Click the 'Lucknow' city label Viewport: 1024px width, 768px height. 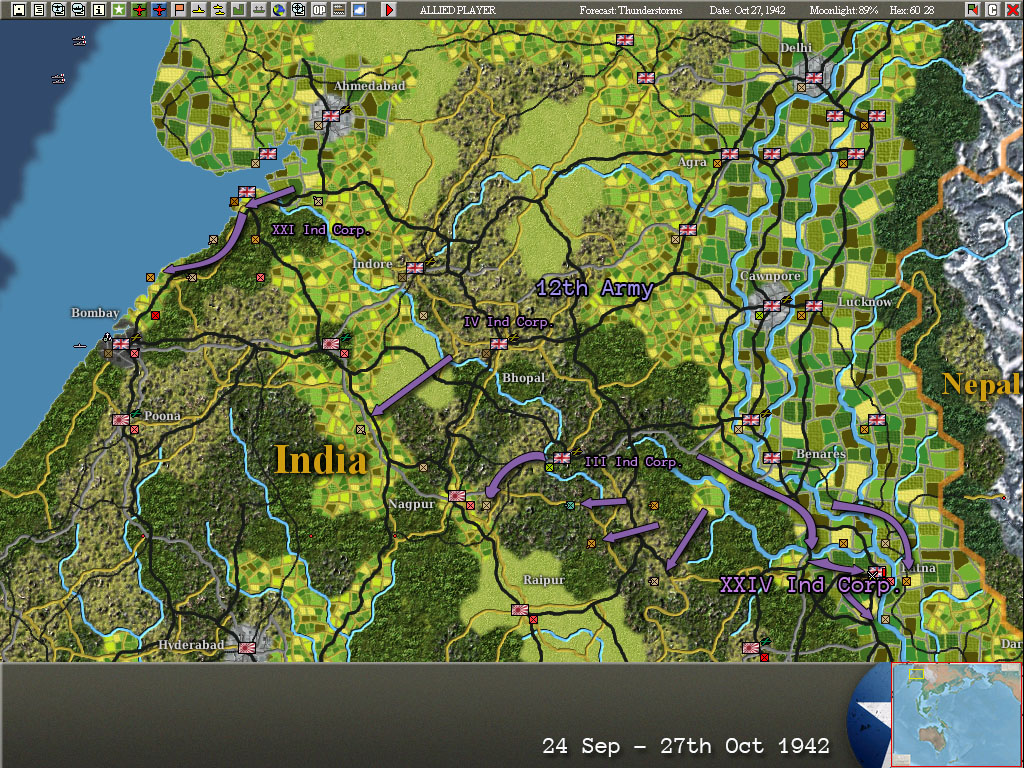pos(865,302)
